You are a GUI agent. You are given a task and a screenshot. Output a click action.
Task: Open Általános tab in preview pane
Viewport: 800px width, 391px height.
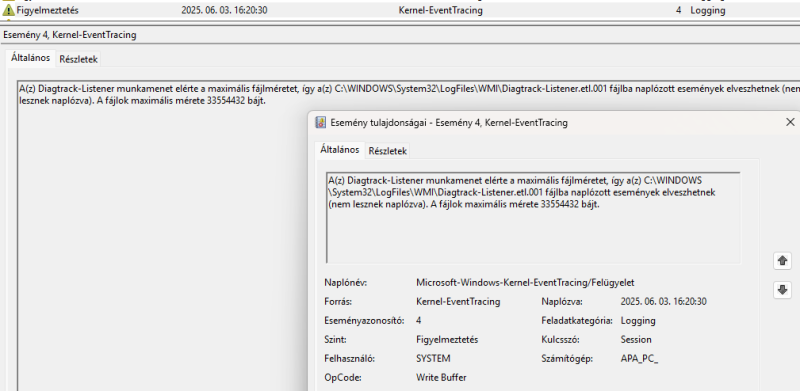pos(31,58)
